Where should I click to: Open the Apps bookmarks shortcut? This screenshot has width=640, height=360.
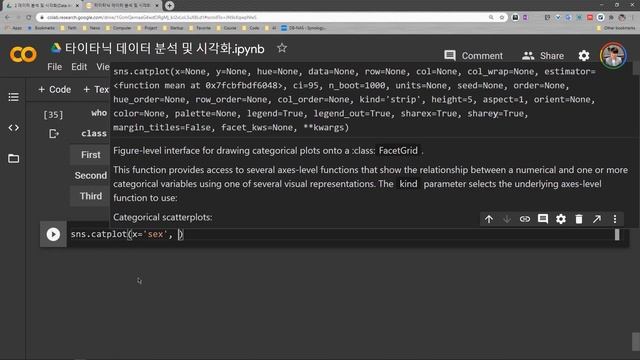pyautogui.click(x=14, y=28)
